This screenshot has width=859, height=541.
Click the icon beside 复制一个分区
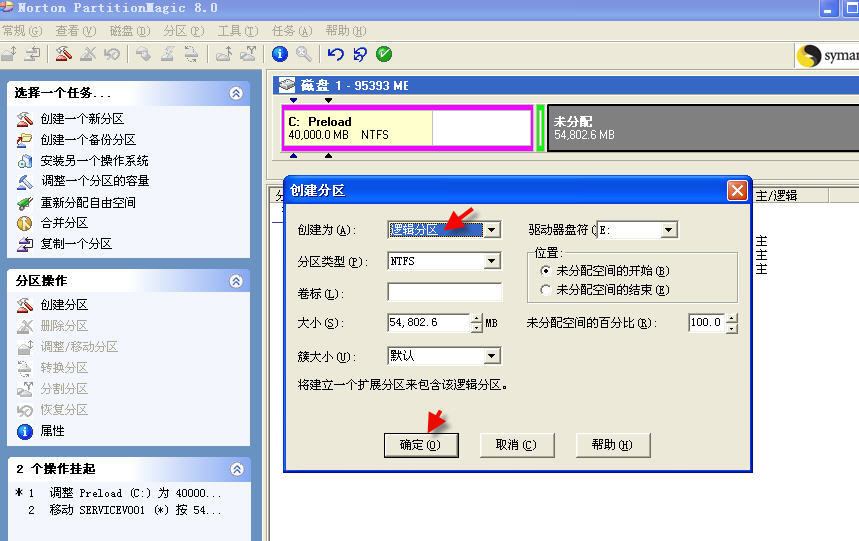[x=25, y=244]
